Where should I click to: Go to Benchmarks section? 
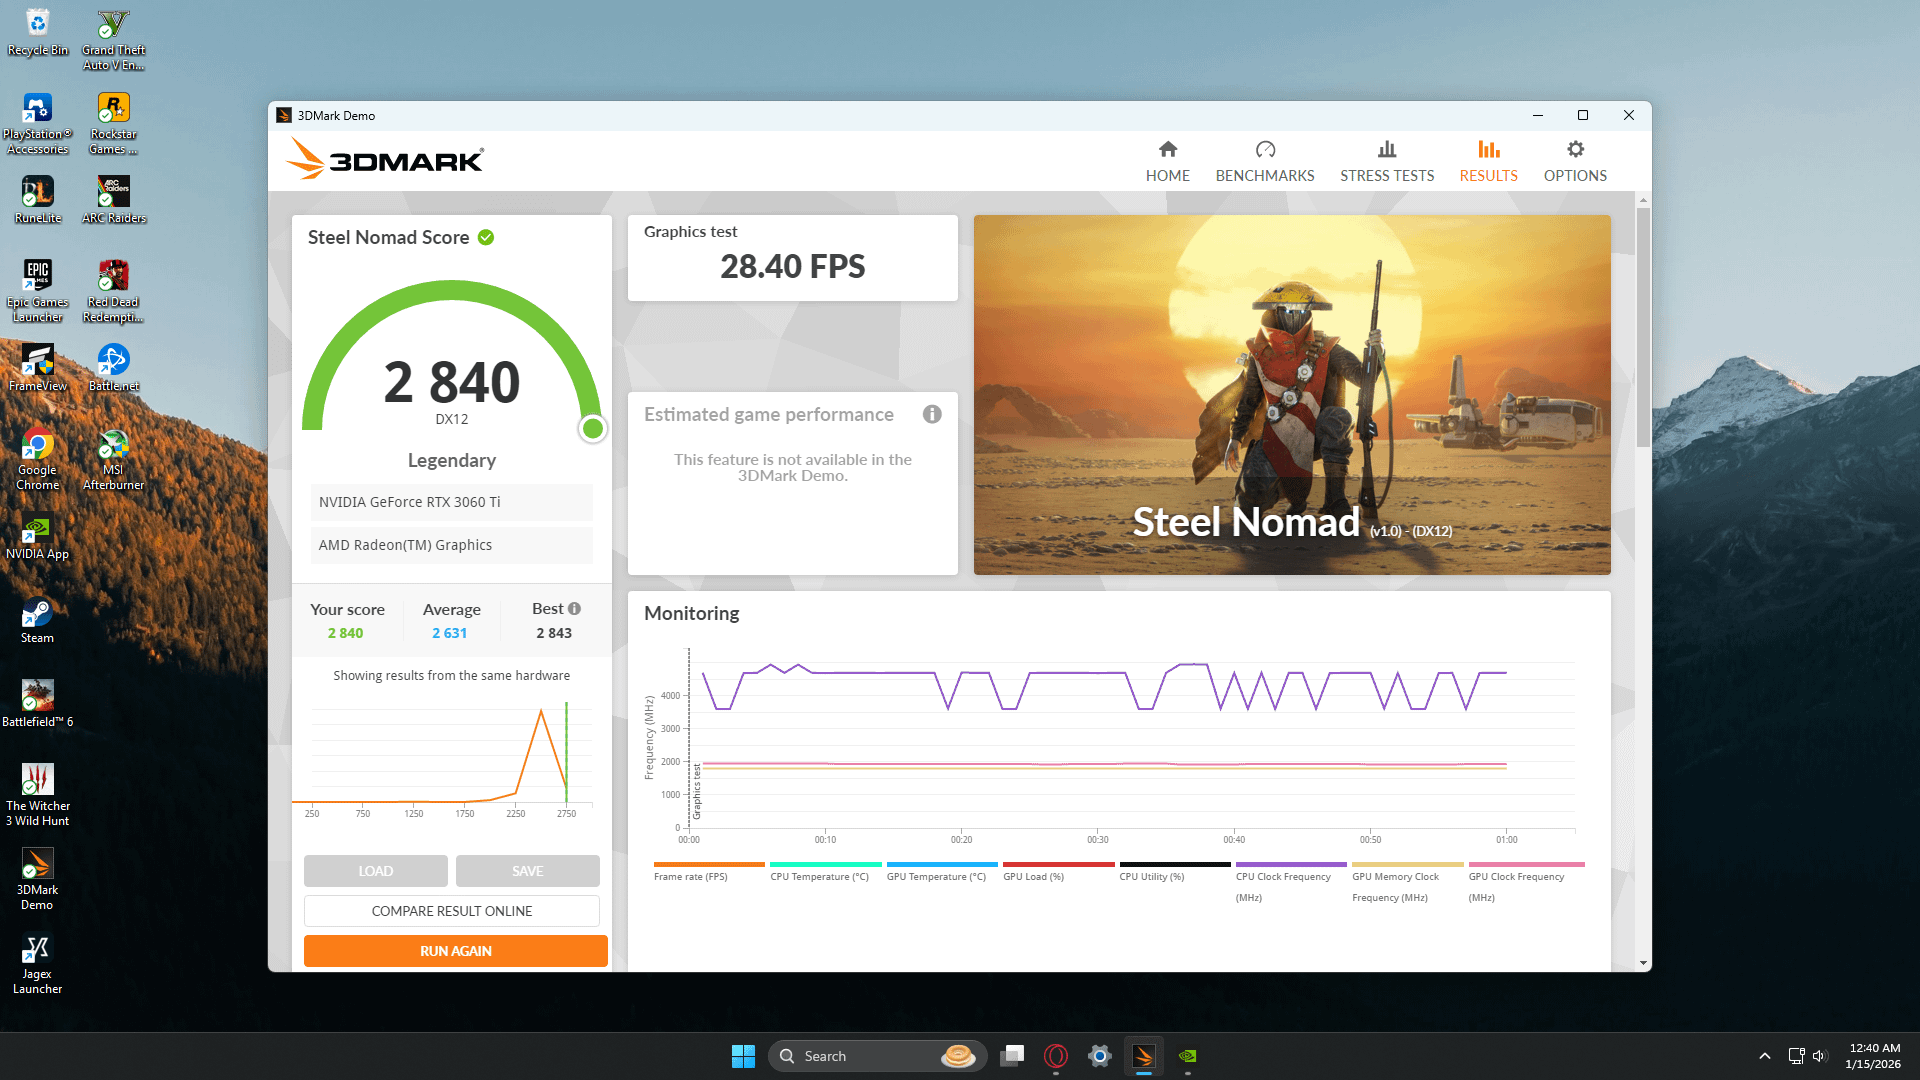(1264, 161)
